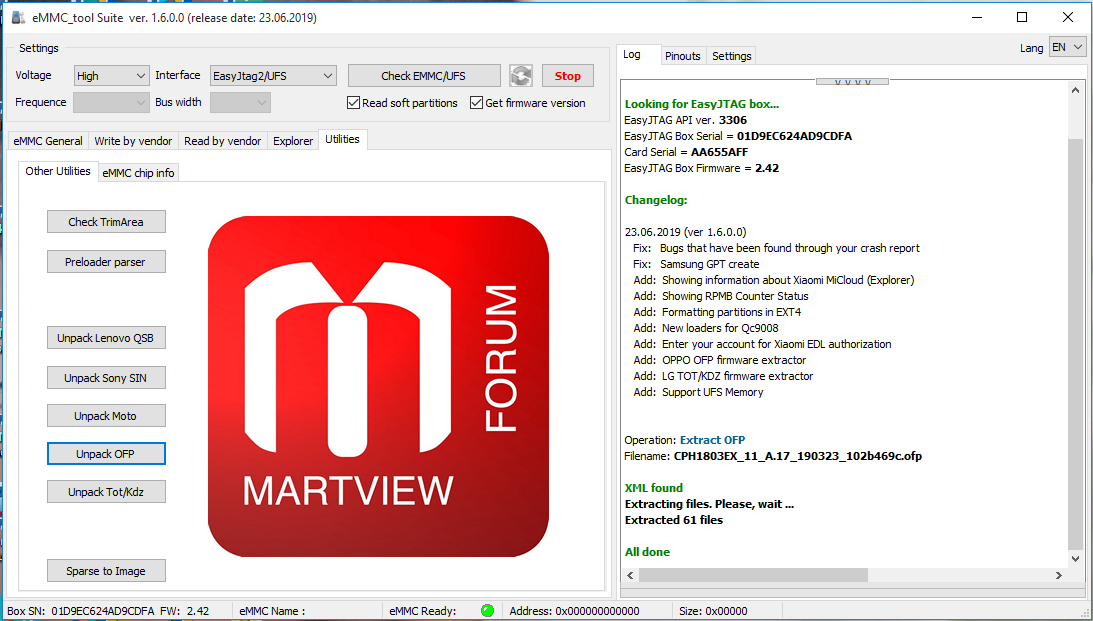Click the log scroll down arrow
Screen dimensions: 1093x621
1076,559
